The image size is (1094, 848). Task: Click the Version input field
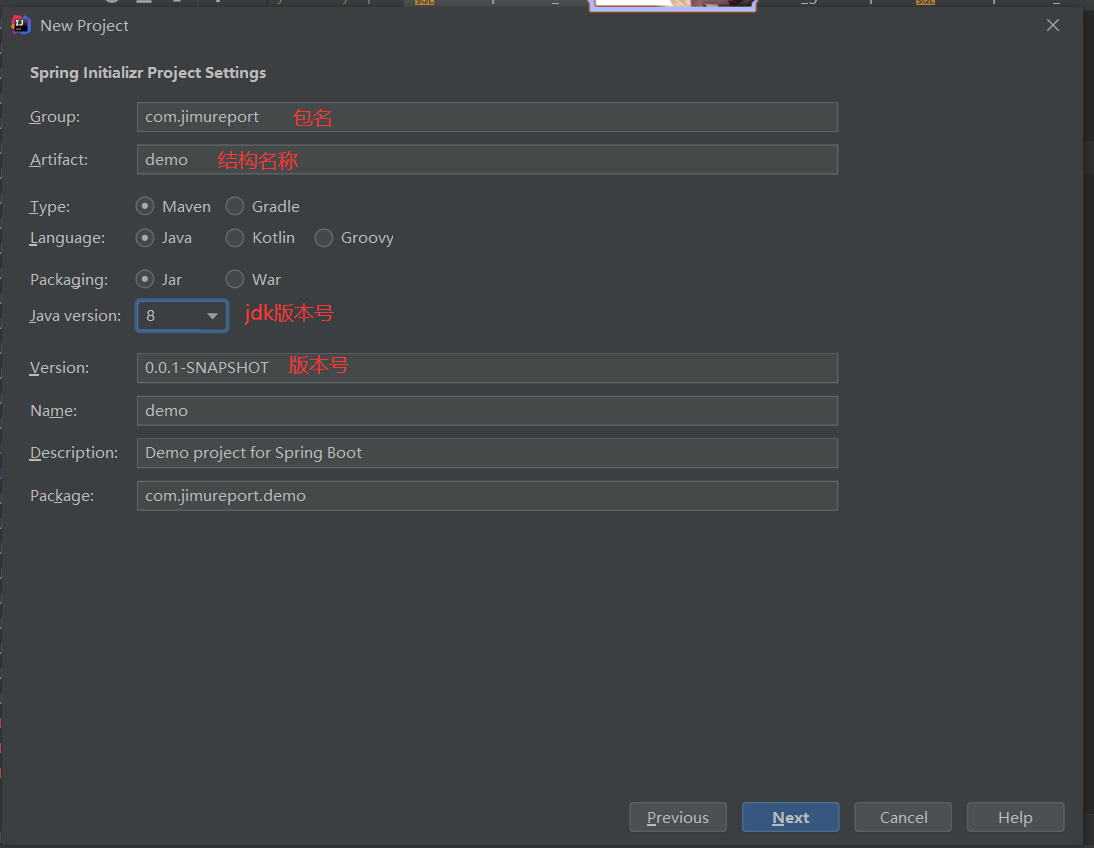coord(487,368)
